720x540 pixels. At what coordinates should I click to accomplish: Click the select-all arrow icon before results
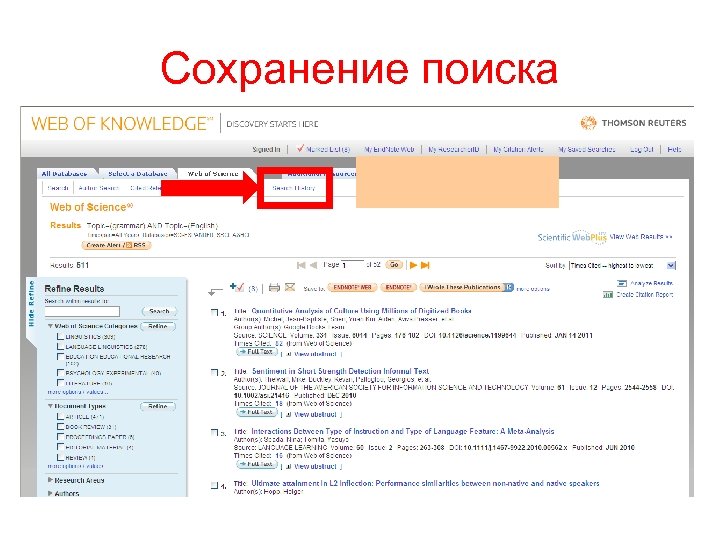[x=215, y=291]
